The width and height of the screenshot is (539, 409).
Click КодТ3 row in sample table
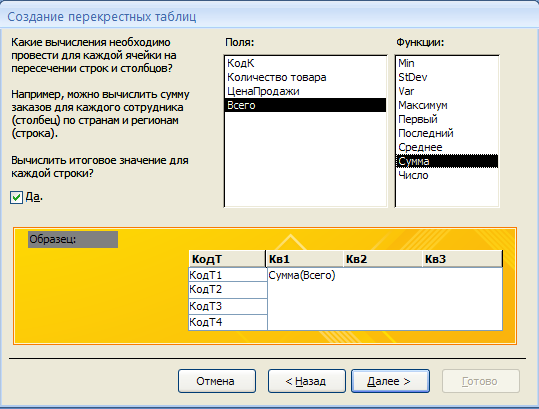228,306
